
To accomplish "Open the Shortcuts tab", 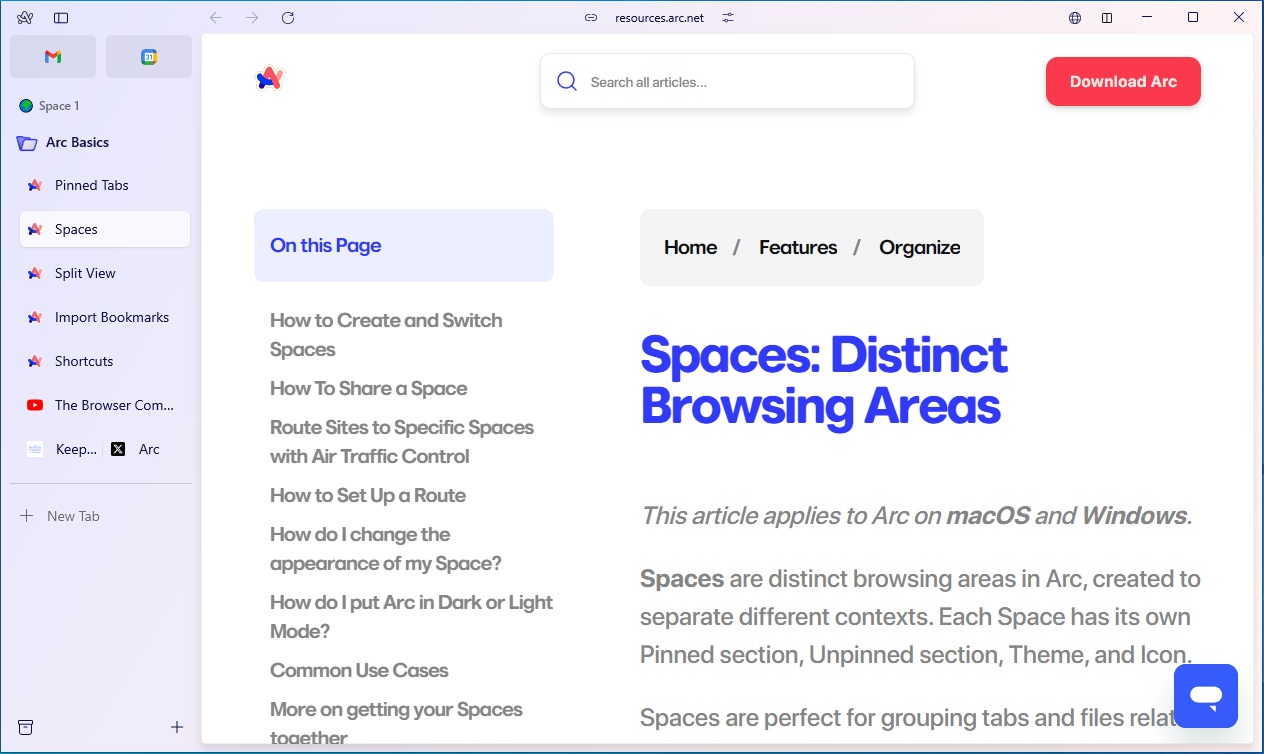I will click(x=105, y=361).
